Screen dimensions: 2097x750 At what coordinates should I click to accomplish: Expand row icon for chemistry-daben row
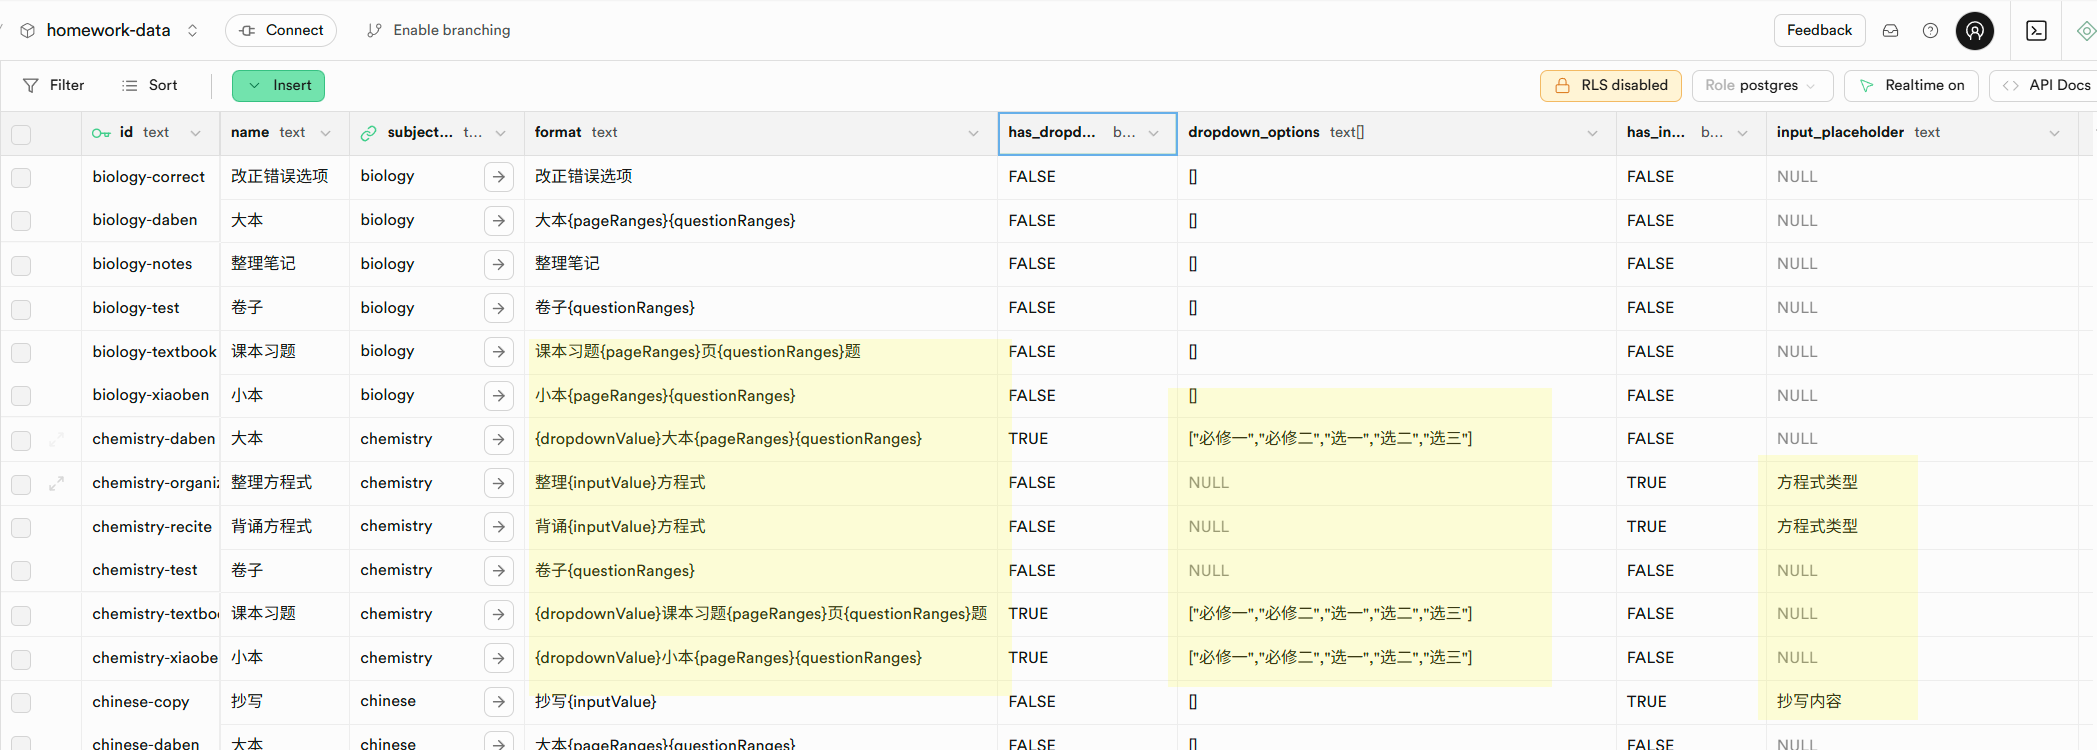pyautogui.click(x=57, y=439)
